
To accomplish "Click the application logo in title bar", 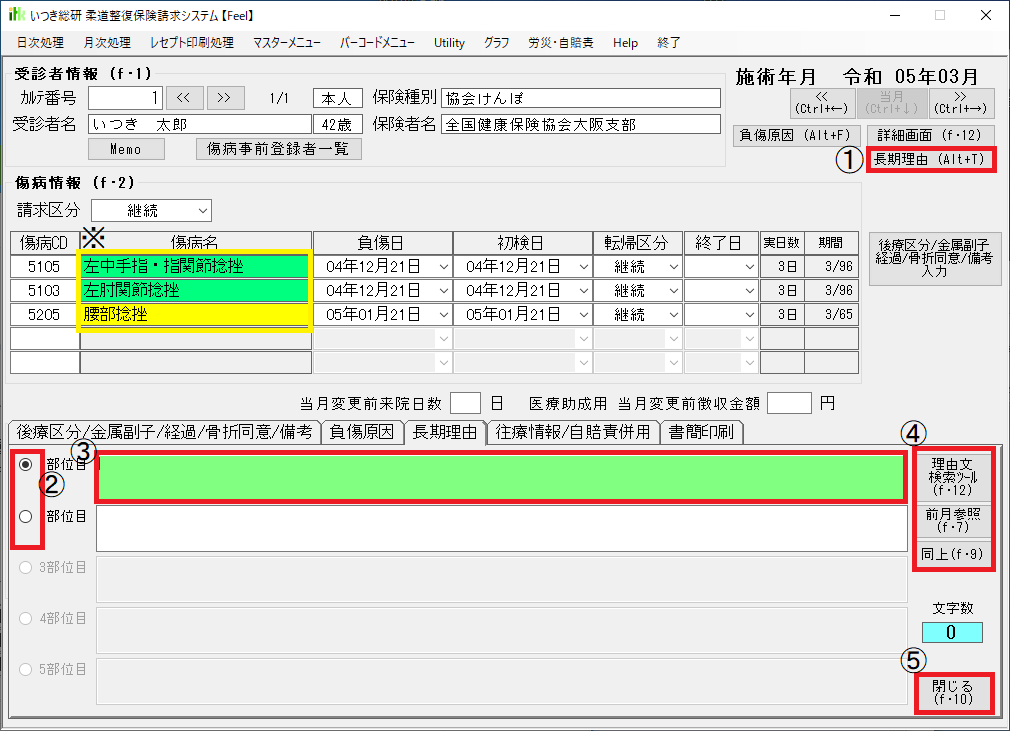I will click(16, 15).
